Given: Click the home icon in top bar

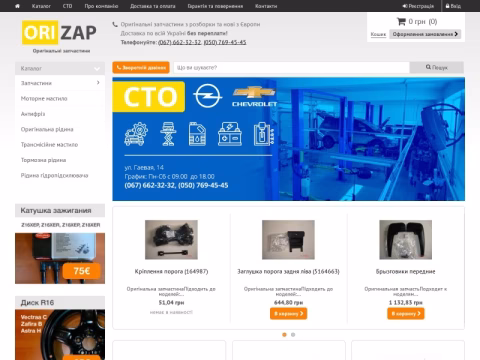Looking at the screenshot, I should pyautogui.click(x=17, y=6).
